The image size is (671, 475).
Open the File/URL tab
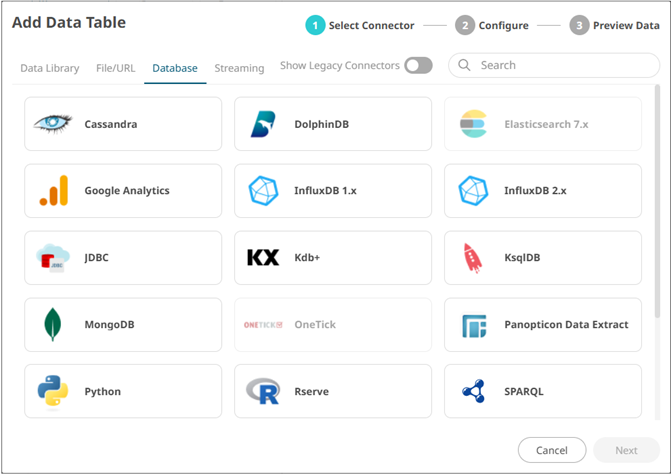116,68
